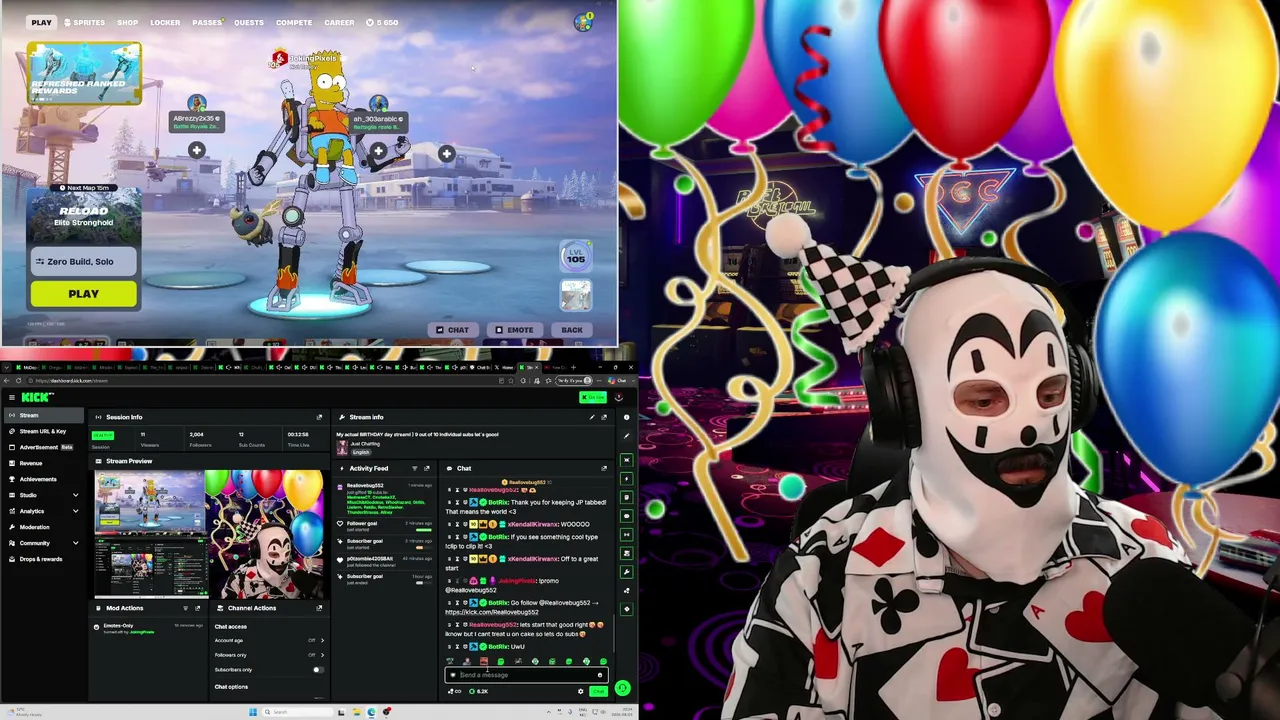Open the Windows Start button
The height and width of the screenshot is (720, 1280).
(253, 712)
